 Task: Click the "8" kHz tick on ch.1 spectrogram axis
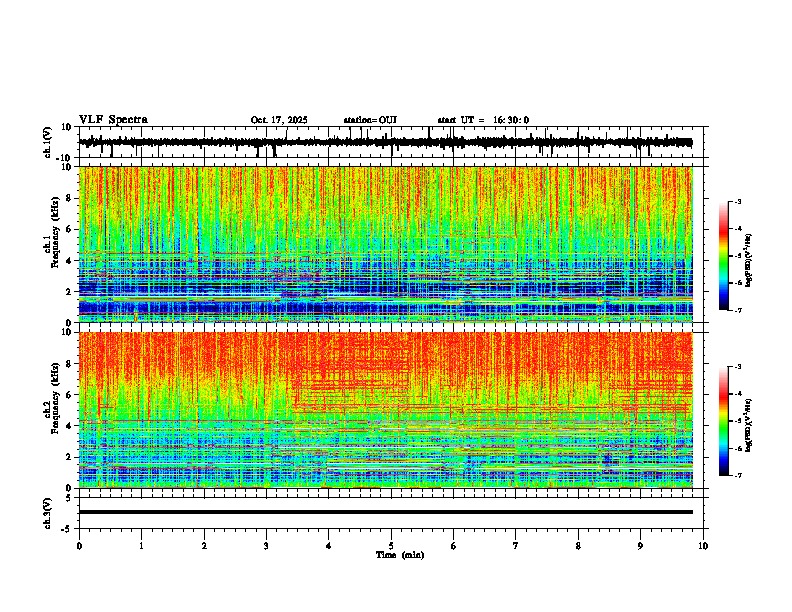pyautogui.click(x=69, y=198)
